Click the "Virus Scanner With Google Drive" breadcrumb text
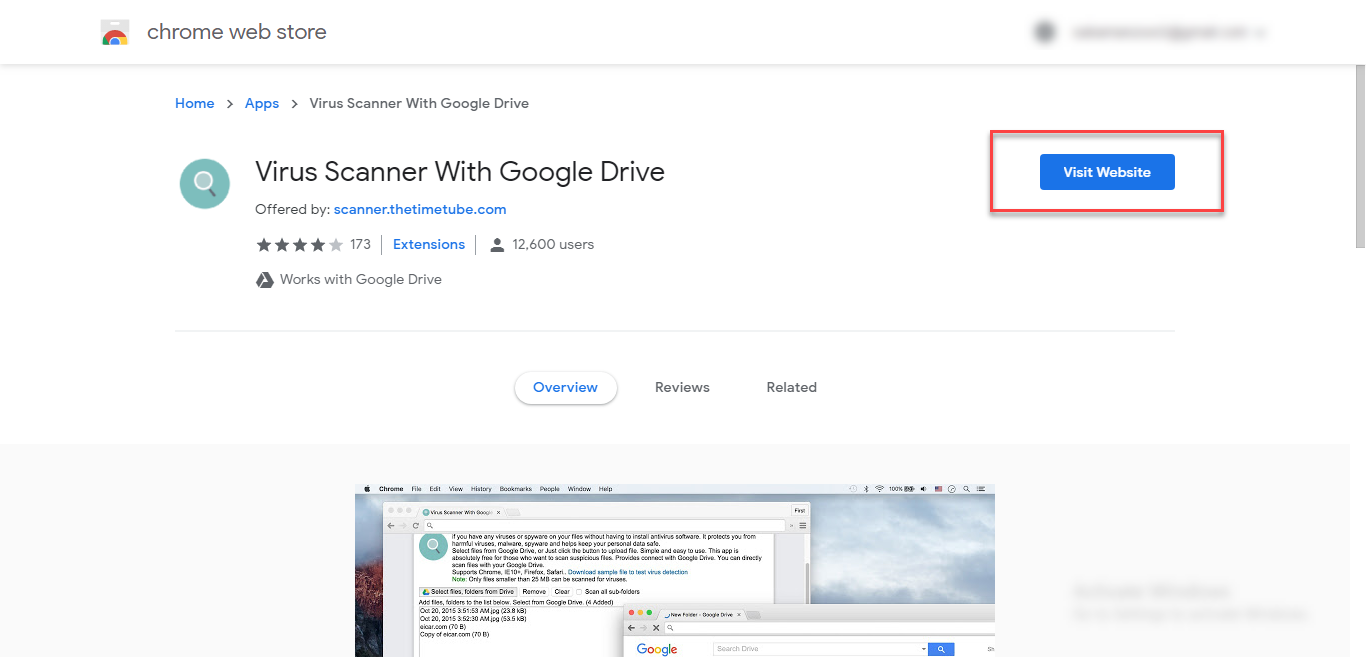 419,103
